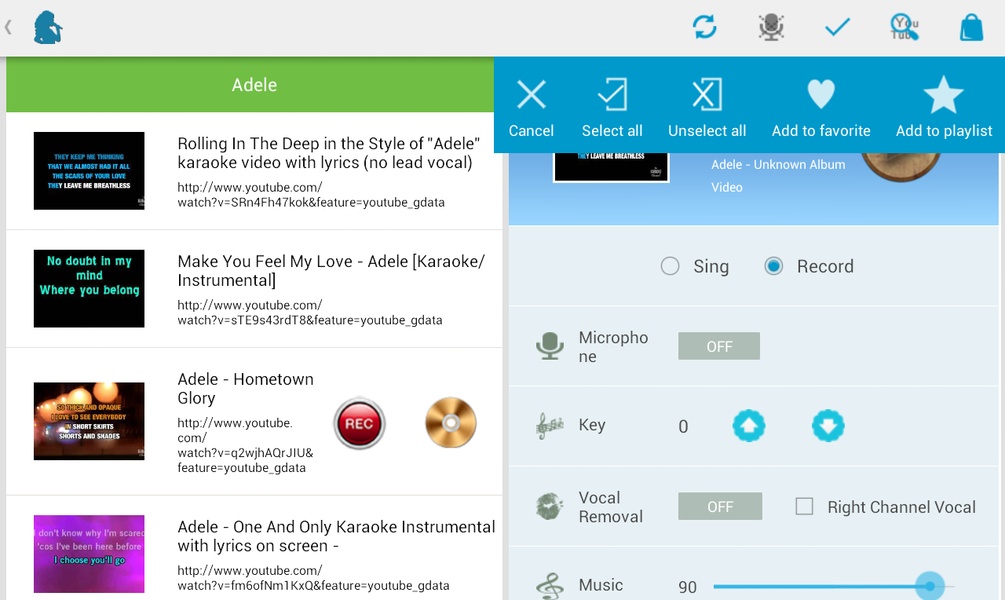Click the treble clef icon beside Music
This screenshot has height=600, width=1005.
pyautogui.click(x=549, y=586)
